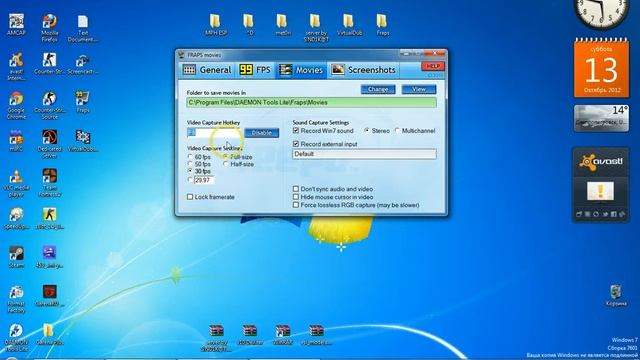The width and height of the screenshot is (640, 360).
Task: Launch VLC media player shortcut
Action: tap(16, 183)
